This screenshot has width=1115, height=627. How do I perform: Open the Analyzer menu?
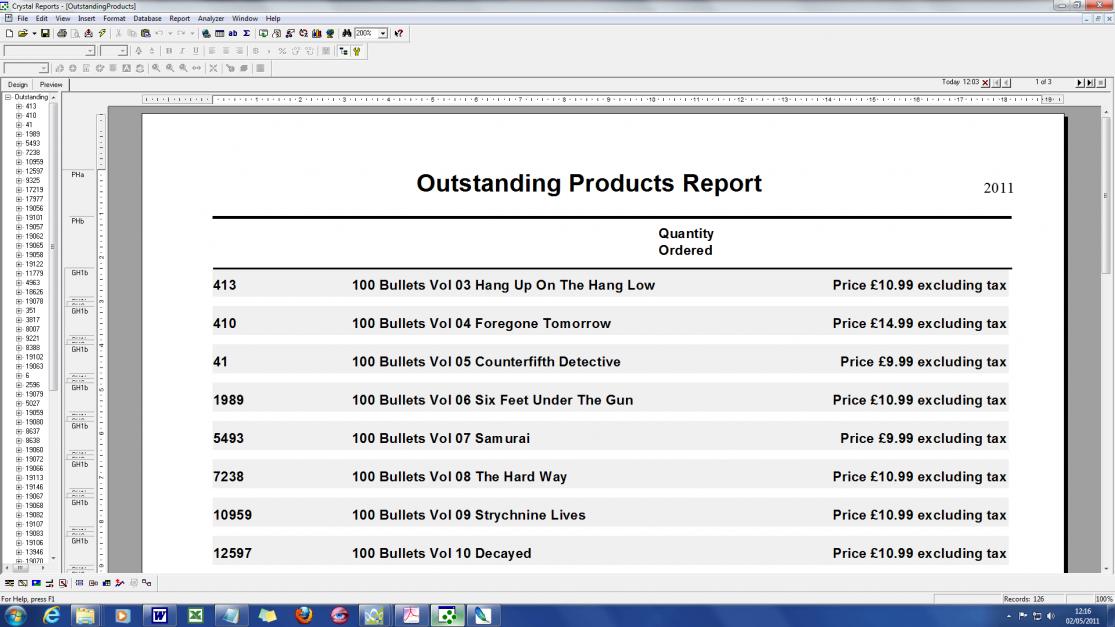211,18
